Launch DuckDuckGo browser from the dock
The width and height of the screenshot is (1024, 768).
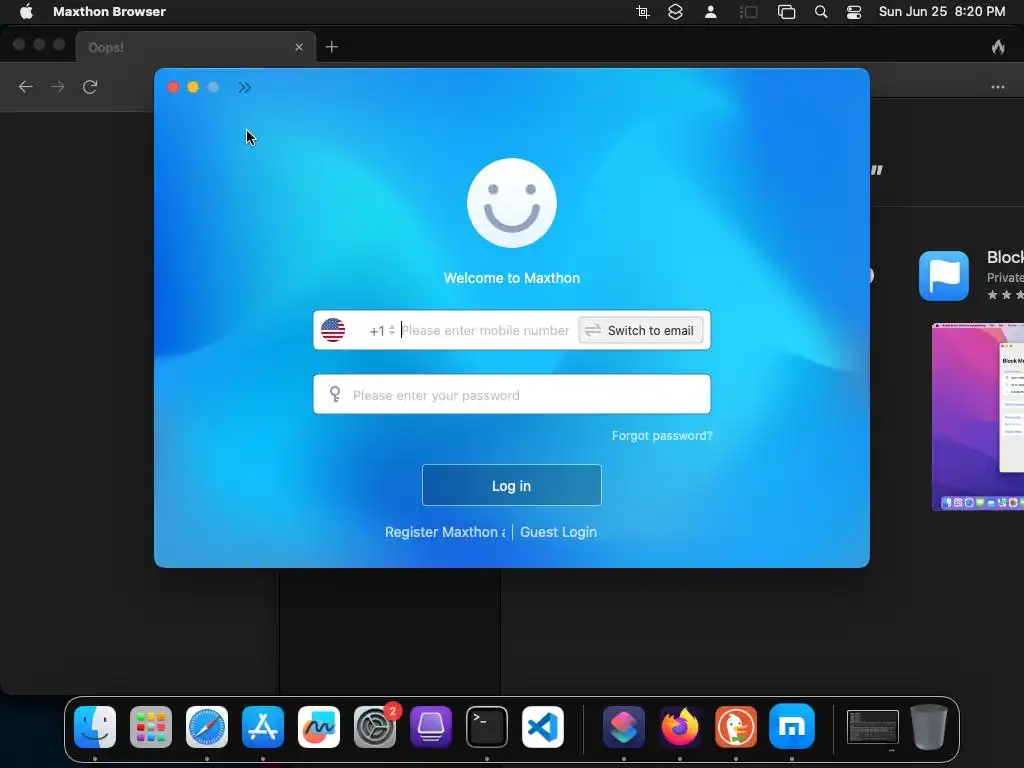736,727
